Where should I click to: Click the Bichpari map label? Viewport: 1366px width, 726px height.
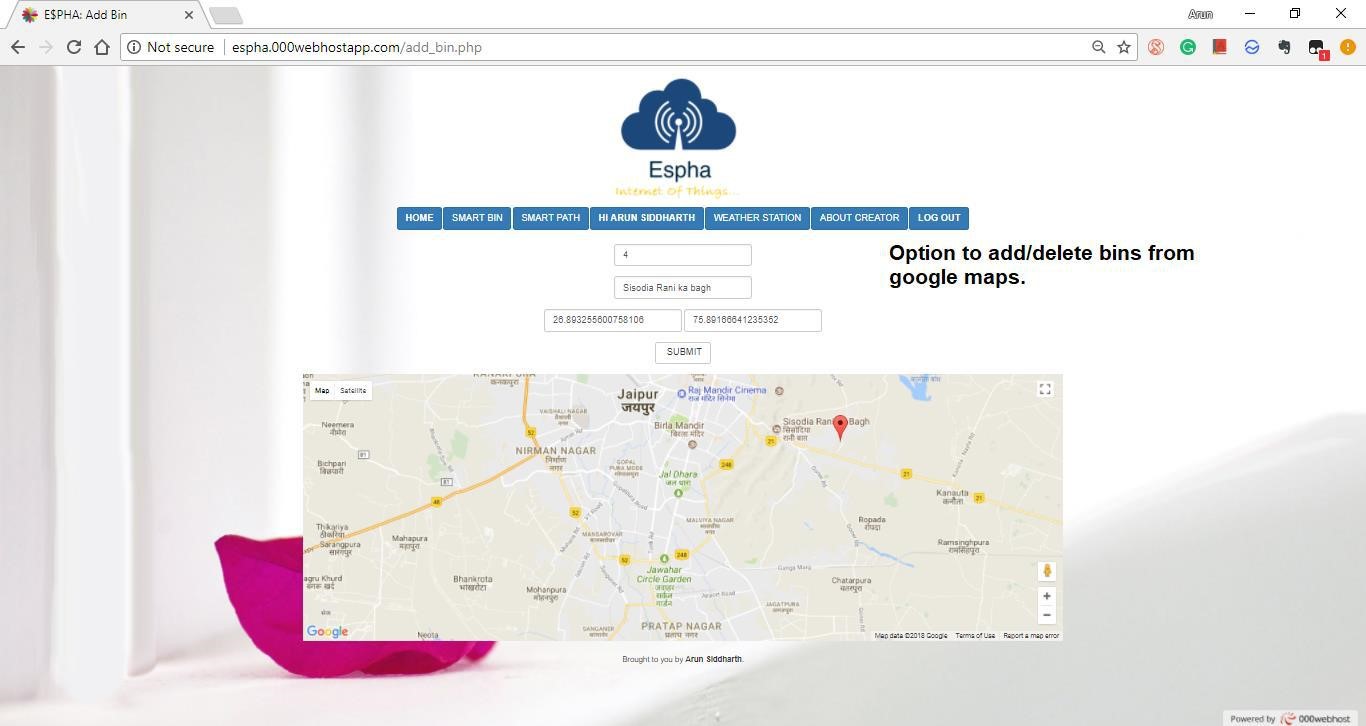coord(331,467)
